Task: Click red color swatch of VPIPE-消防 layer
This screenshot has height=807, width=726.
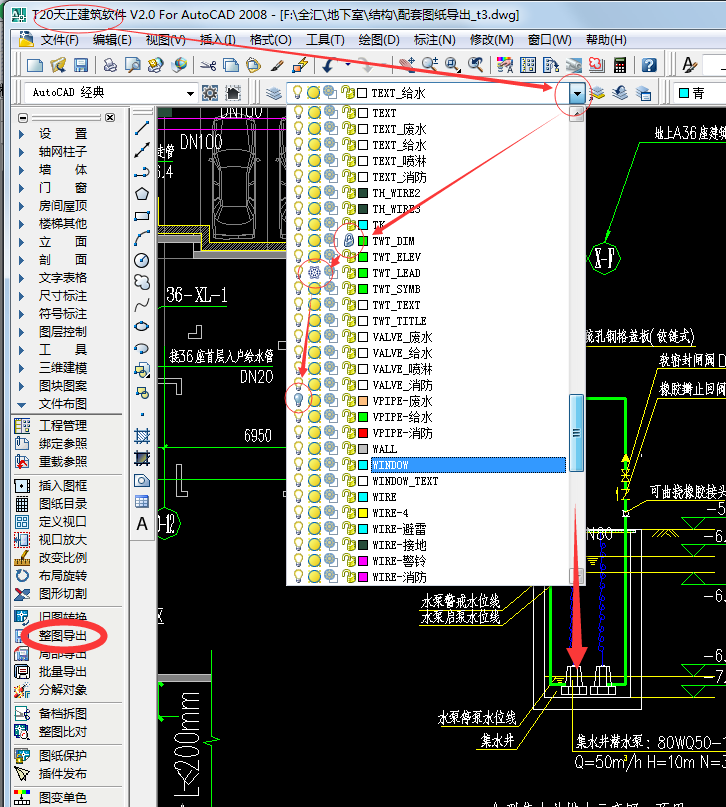Action: (x=363, y=432)
